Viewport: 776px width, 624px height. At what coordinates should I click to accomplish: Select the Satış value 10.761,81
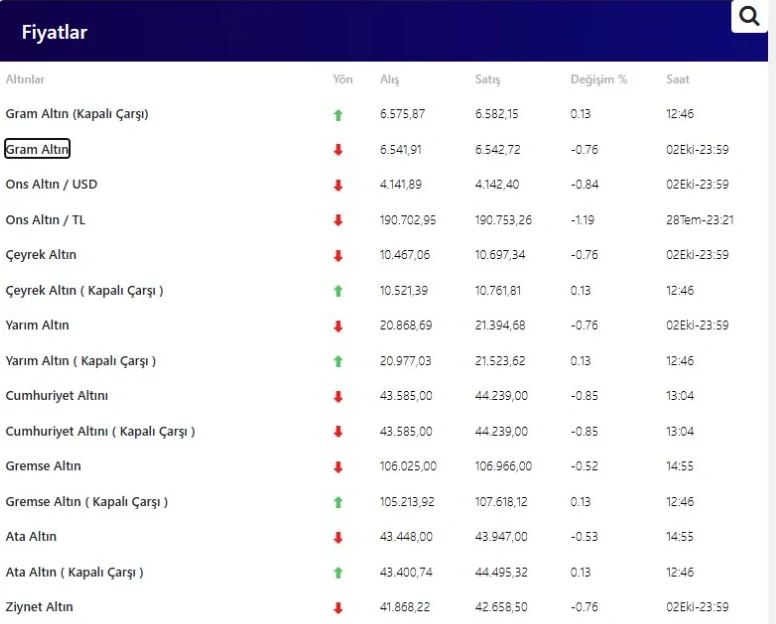[x=498, y=290]
